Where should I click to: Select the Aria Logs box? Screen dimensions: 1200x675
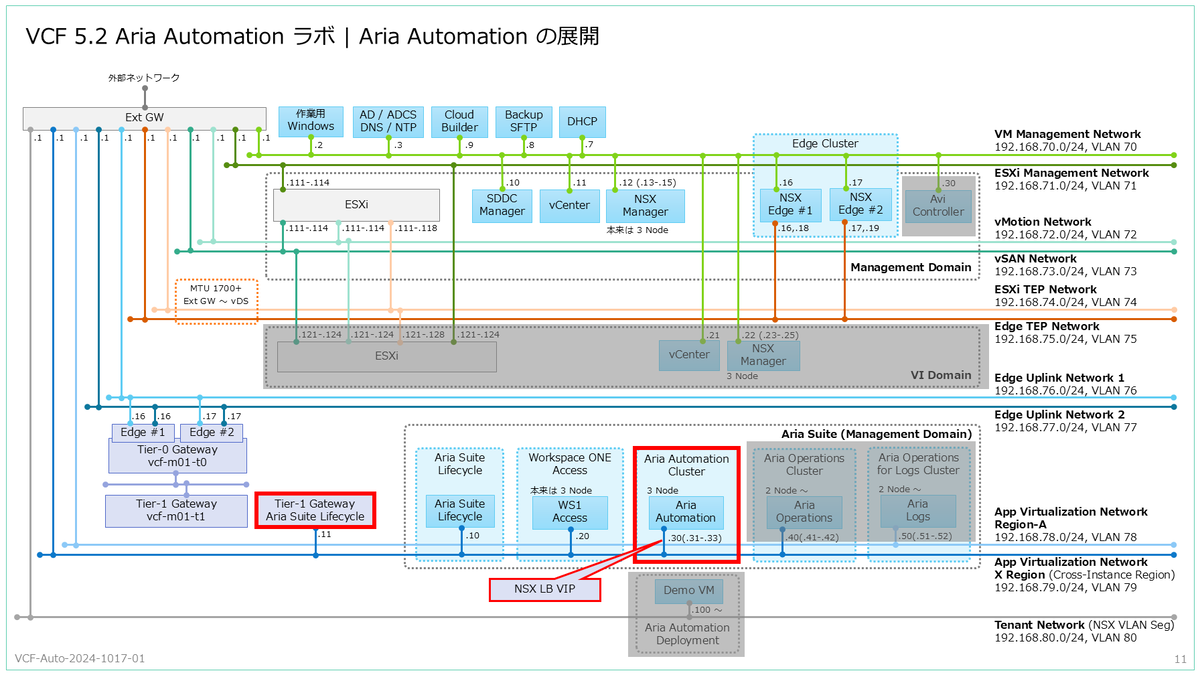coord(918,511)
